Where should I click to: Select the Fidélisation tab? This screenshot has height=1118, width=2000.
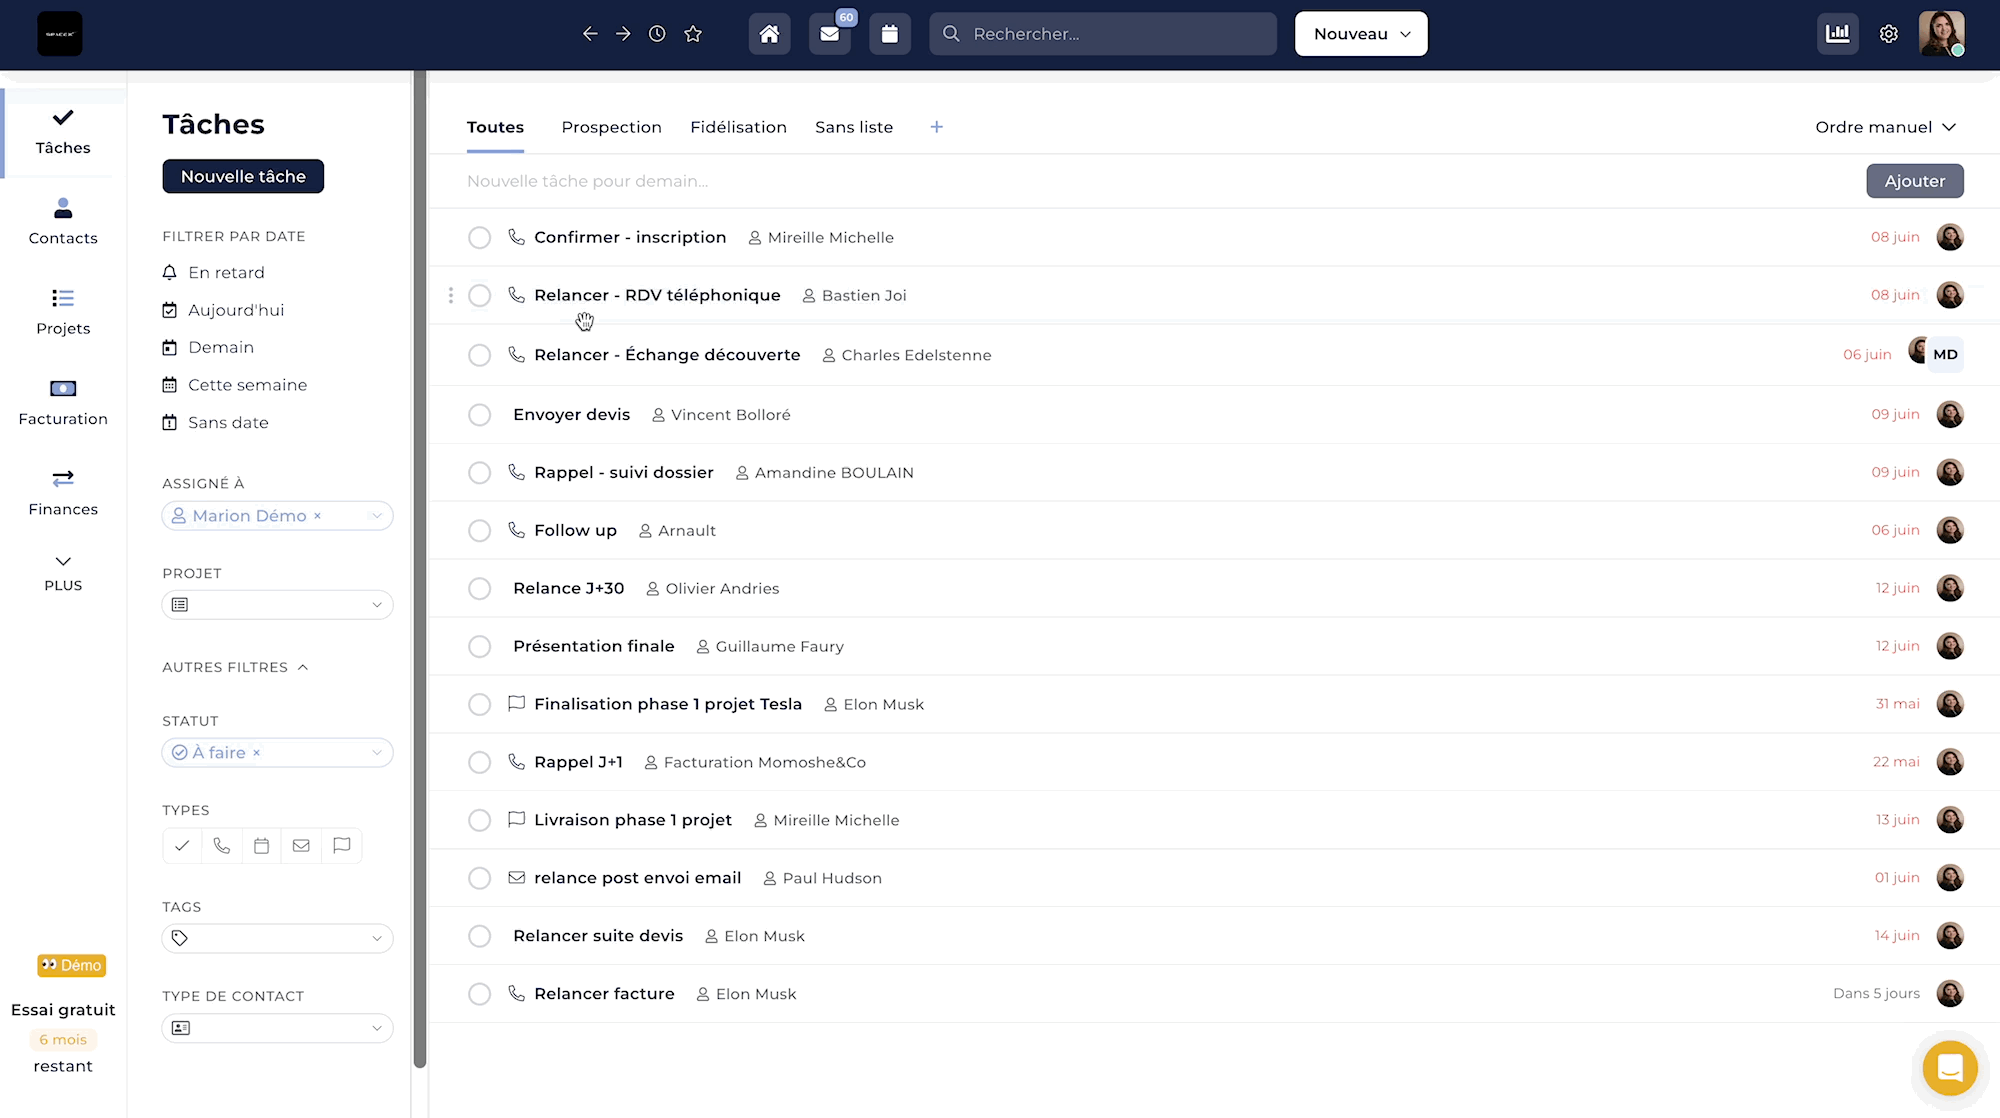click(738, 127)
